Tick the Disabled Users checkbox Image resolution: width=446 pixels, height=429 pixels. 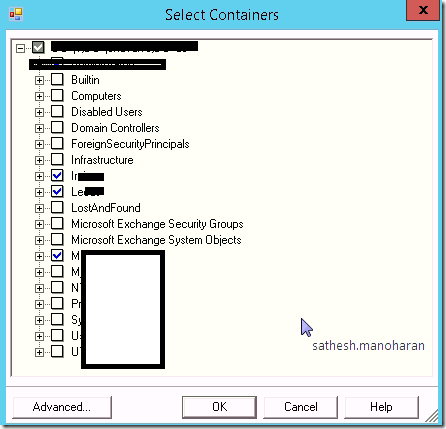(57, 112)
